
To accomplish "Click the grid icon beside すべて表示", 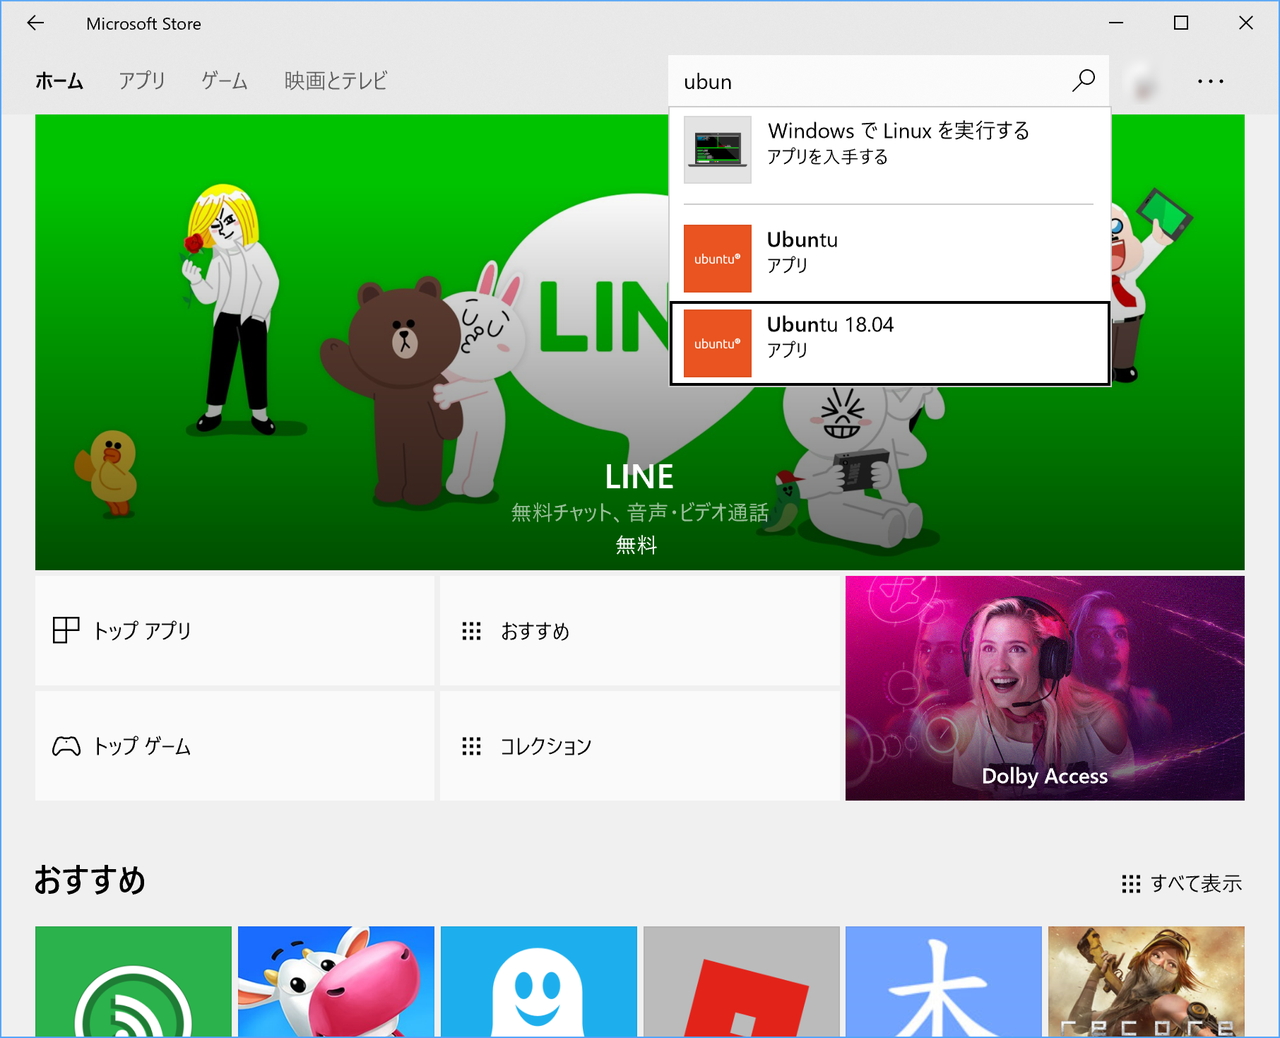I will [x=1129, y=883].
